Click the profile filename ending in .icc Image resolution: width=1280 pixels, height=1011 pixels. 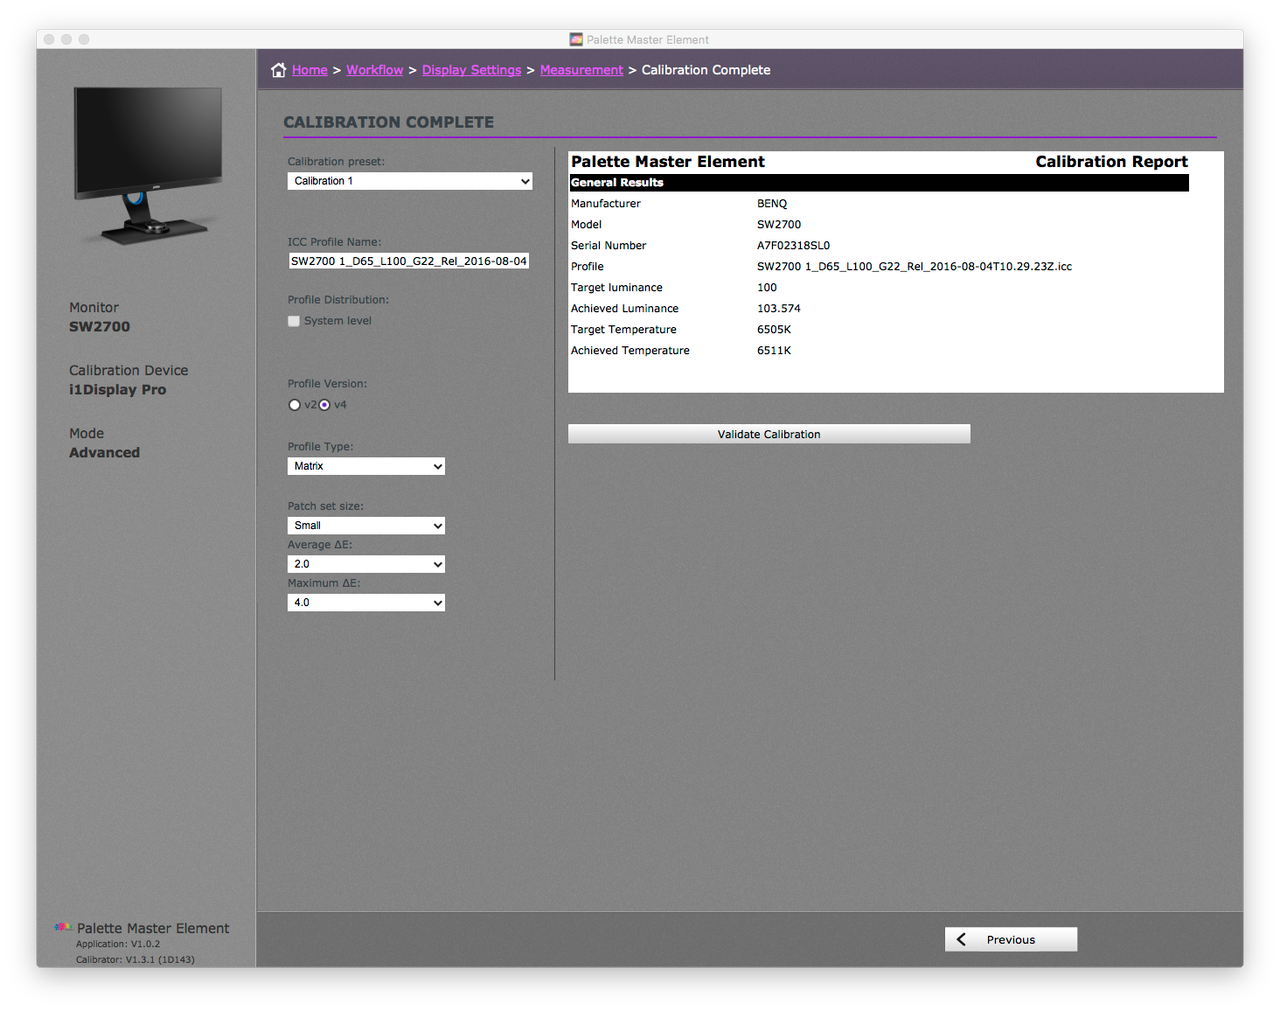tap(914, 267)
